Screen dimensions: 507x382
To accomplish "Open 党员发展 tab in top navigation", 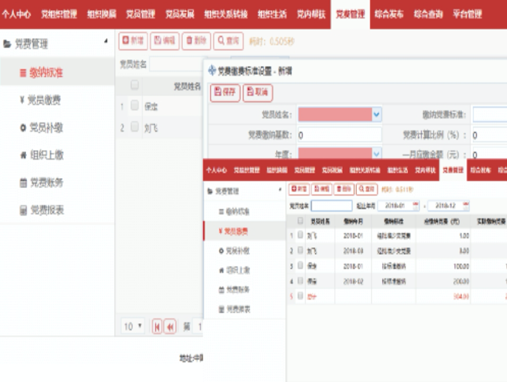I will pyautogui.click(x=180, y=14).
